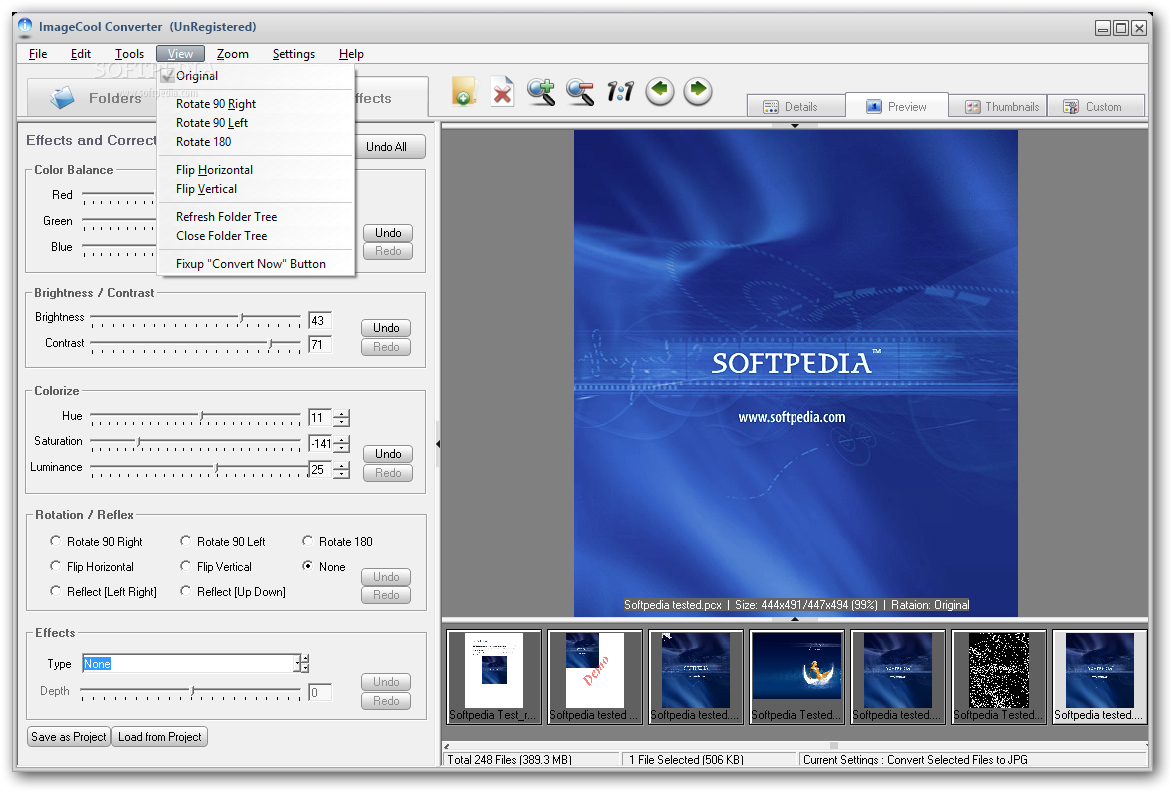Screen dimensions: 1173x792
Task: Choose Rotate 90 Right in View menu
Action: 256,104
